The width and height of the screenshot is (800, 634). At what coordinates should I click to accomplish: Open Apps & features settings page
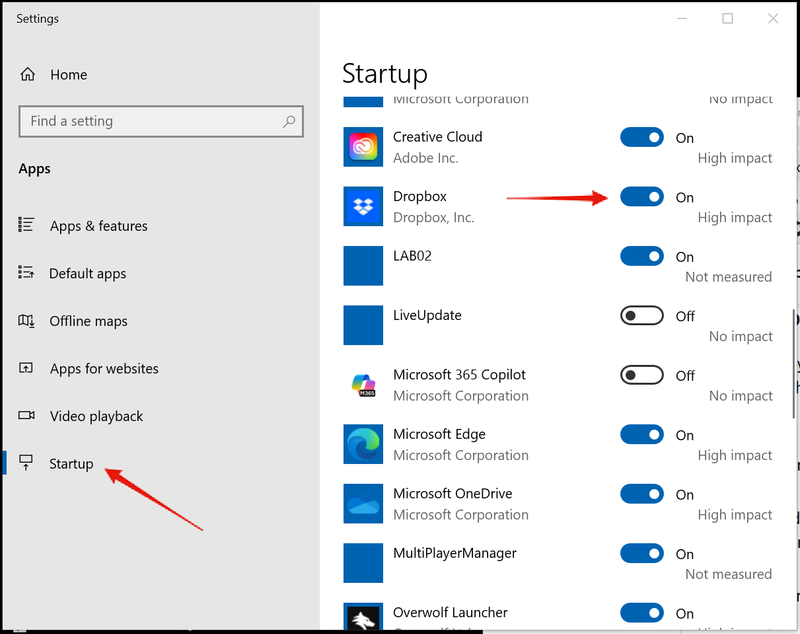pyautogui.click(x=98, y=226)
